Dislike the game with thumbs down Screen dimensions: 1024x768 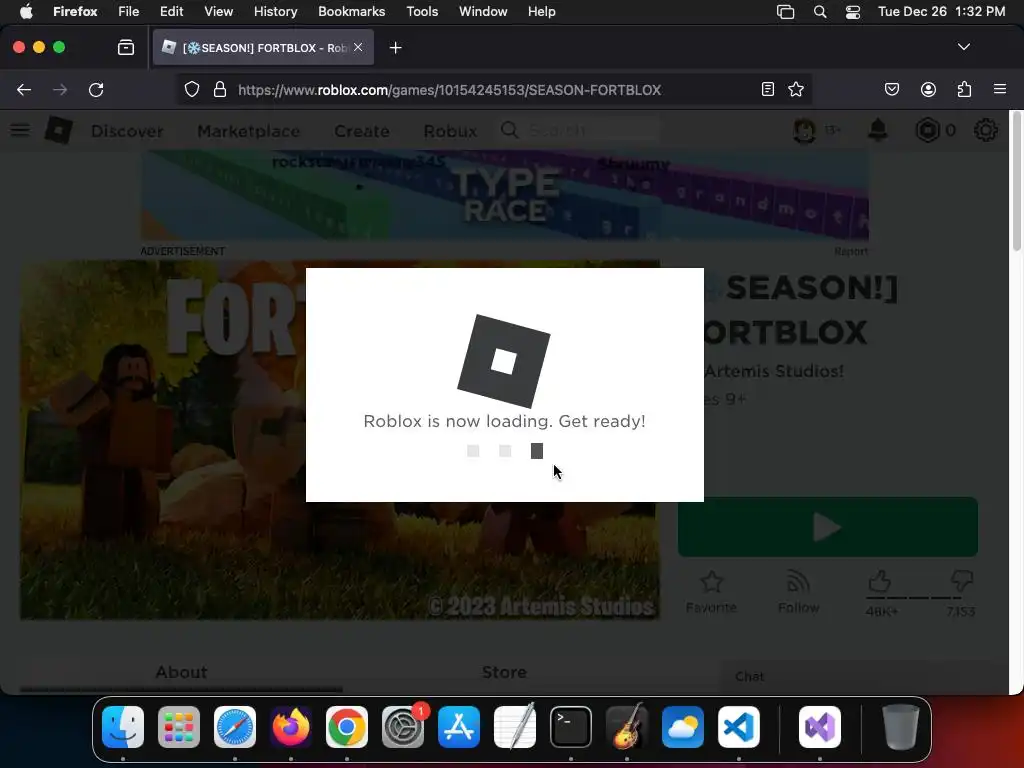click(962, 581)
